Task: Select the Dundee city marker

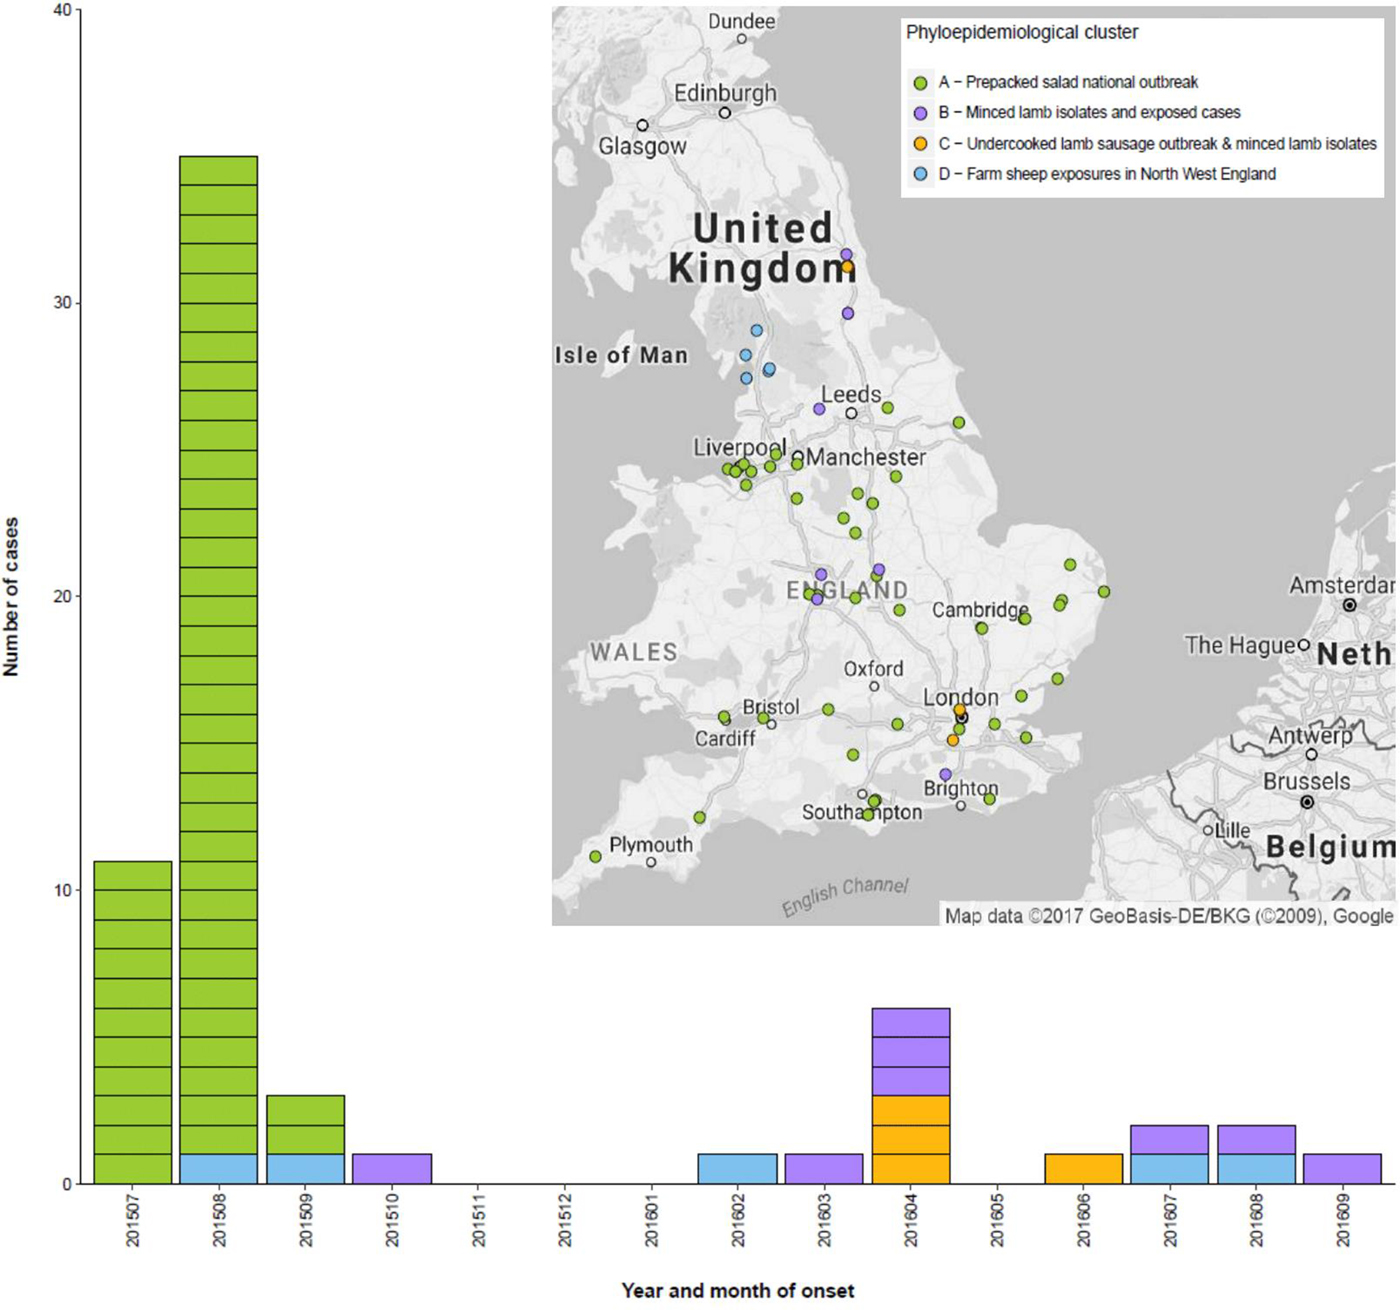Action: [741, 39]
